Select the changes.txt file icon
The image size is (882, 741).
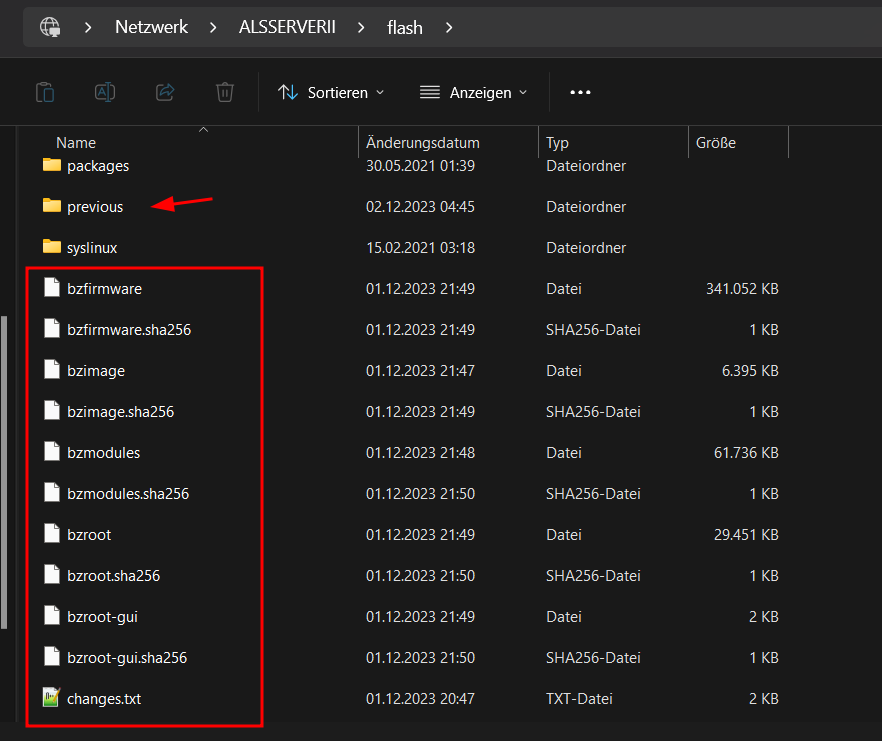coord(51,698)
